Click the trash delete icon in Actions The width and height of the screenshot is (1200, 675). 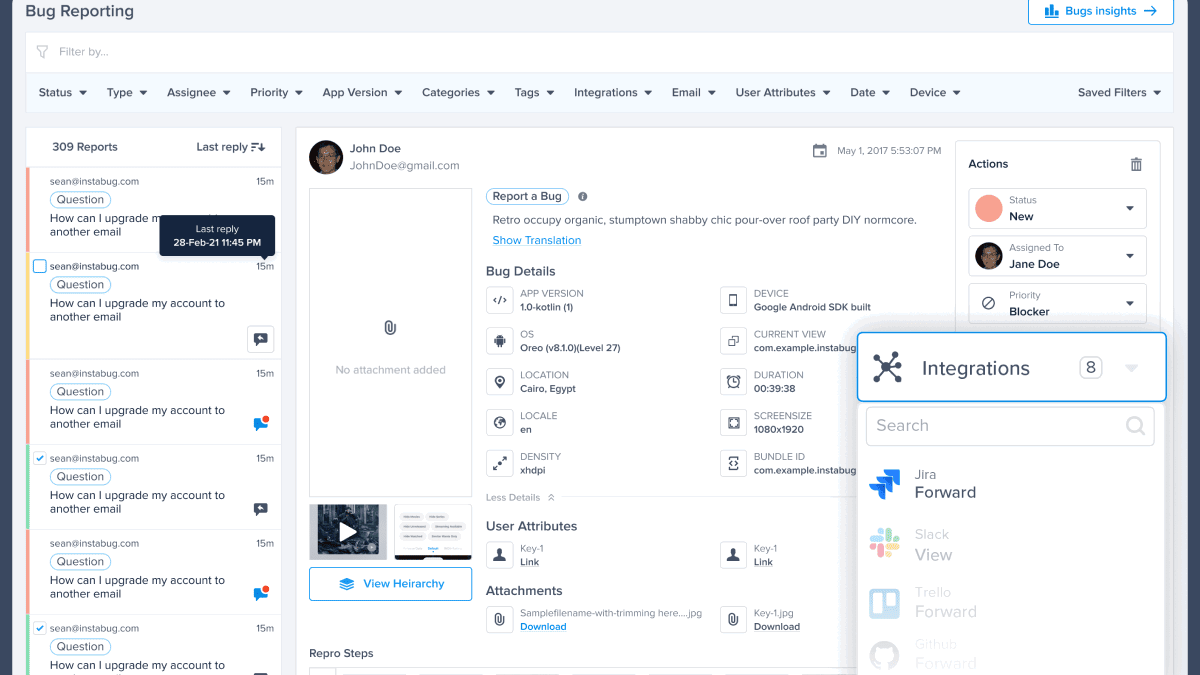[x=1135, y=164]
